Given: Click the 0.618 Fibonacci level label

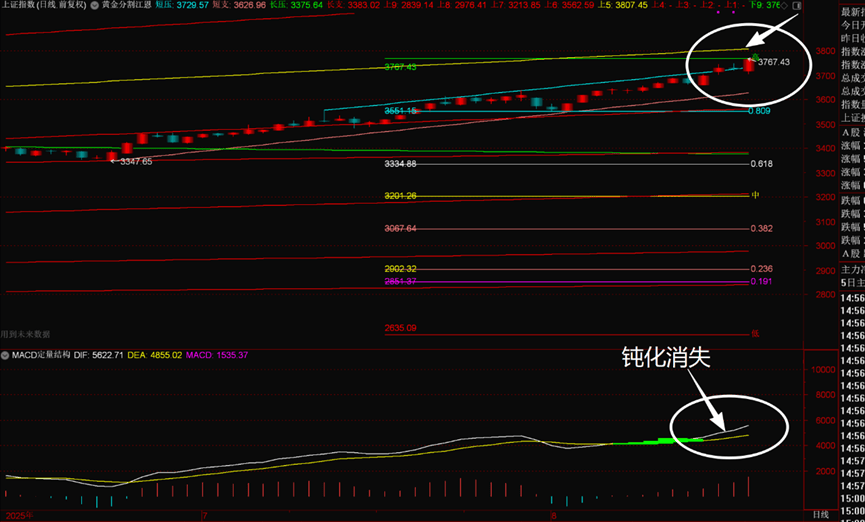Looking at the screenshot, I should click(x=762, y=163).
